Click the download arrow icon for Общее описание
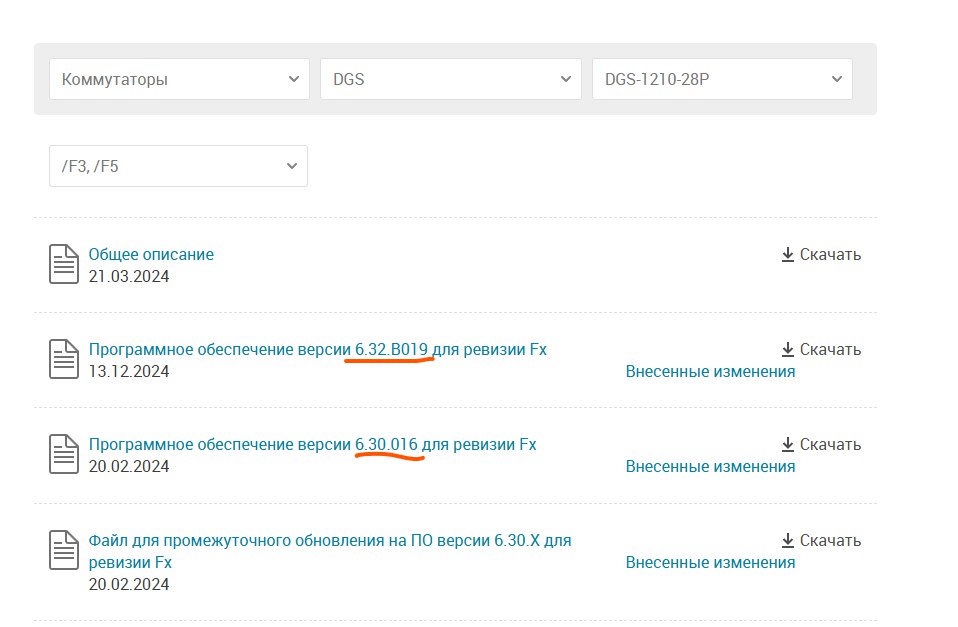 [x=788, y=254]
